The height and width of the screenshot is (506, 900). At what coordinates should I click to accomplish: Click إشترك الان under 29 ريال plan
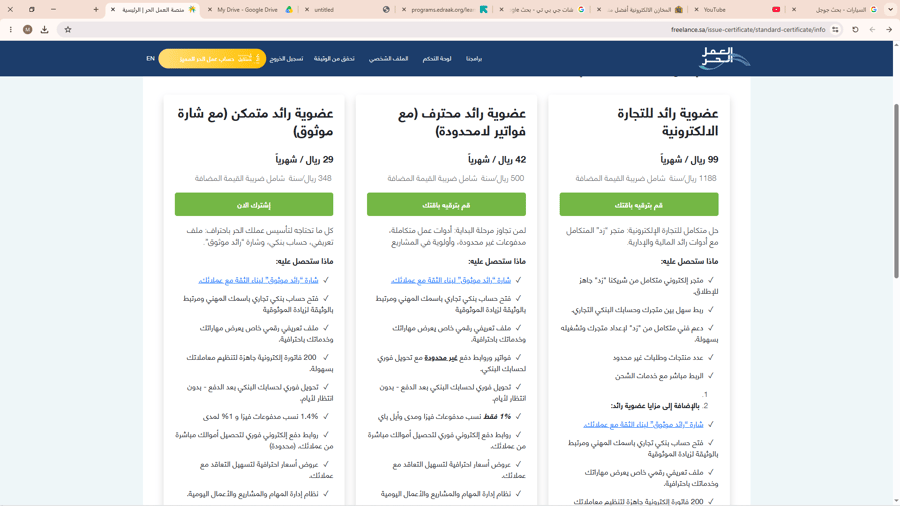click(254, 204)
